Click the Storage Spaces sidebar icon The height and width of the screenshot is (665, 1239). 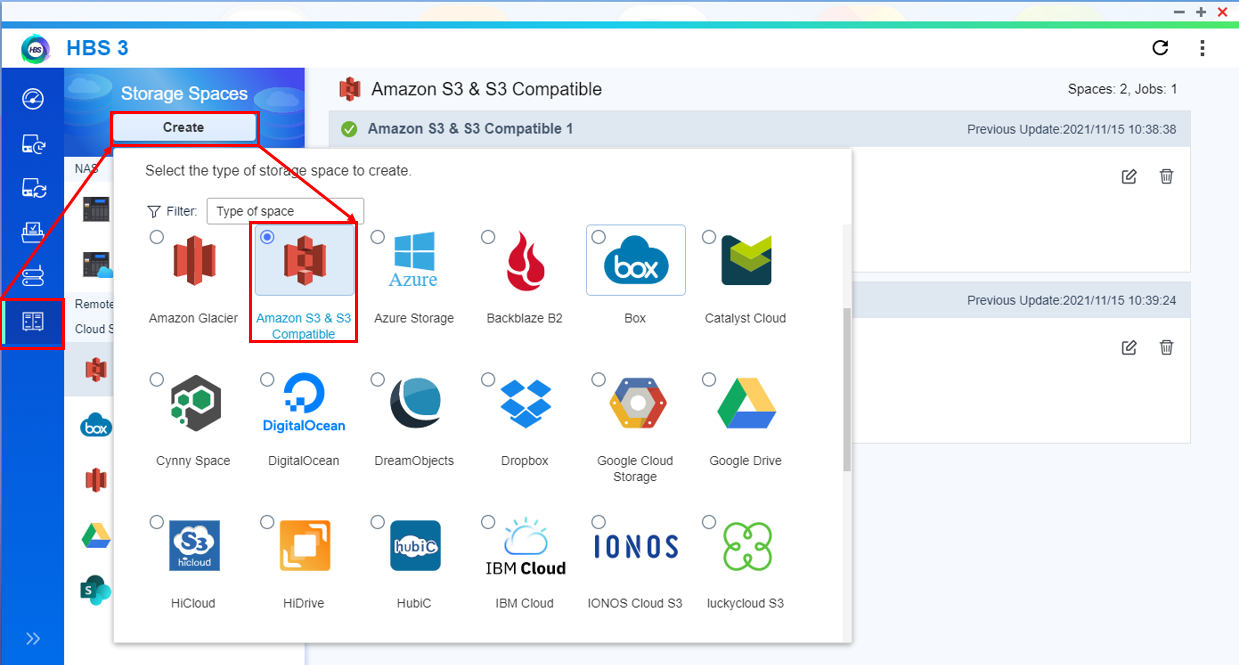coord(32,321)
